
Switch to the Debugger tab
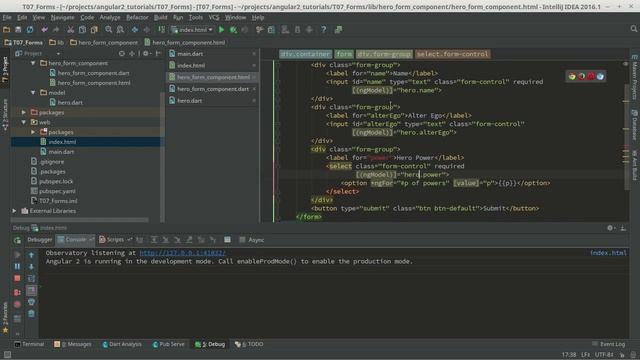click(40, 240)
